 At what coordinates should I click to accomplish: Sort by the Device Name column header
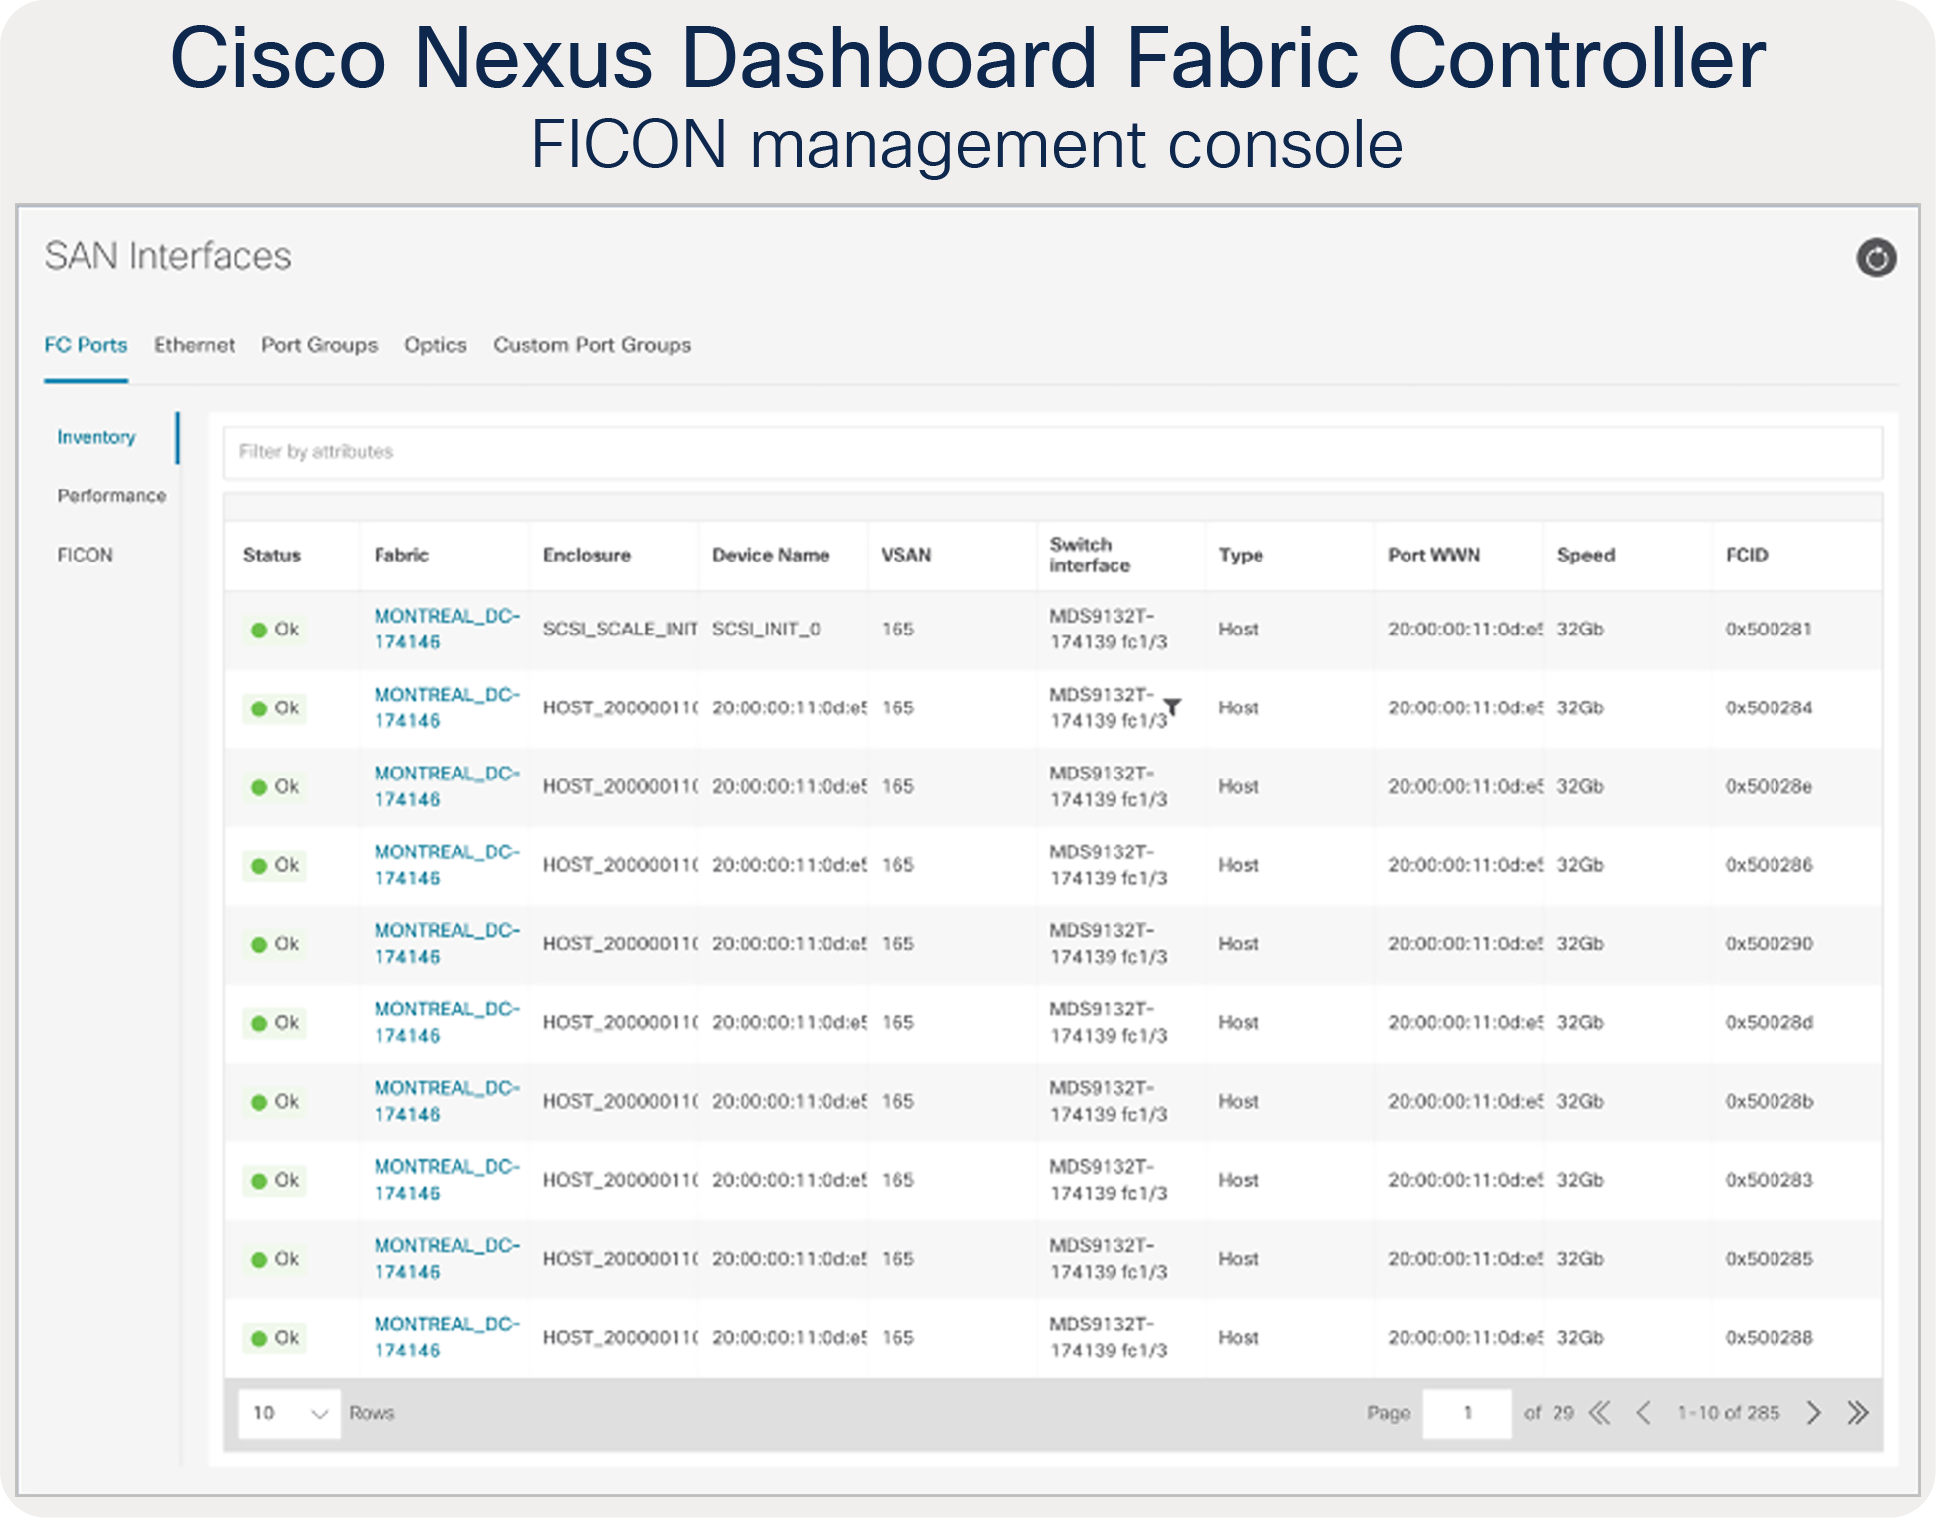[x=771, y=555]
